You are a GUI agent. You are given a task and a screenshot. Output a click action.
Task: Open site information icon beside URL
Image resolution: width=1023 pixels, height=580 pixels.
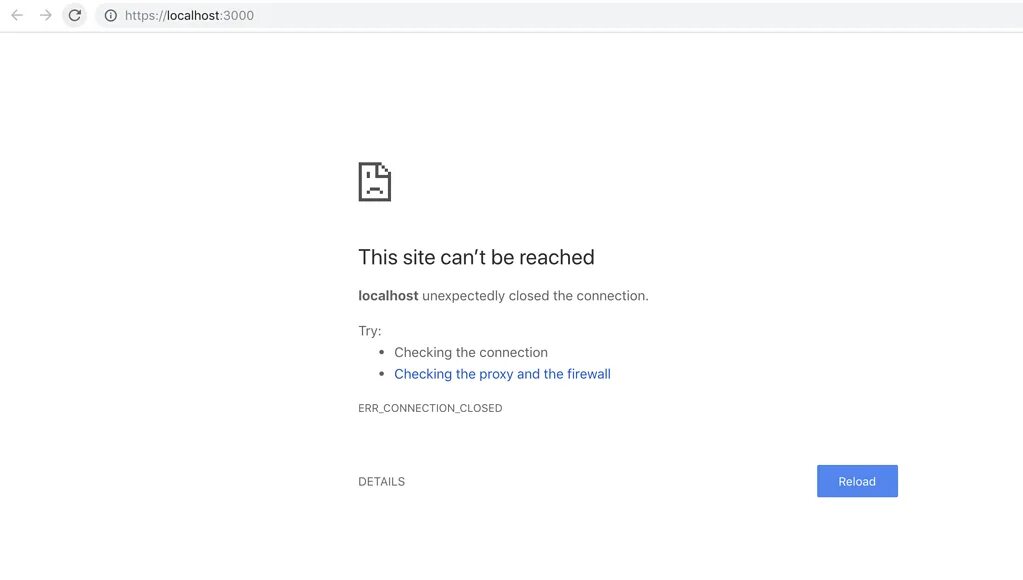pos(111,15)
